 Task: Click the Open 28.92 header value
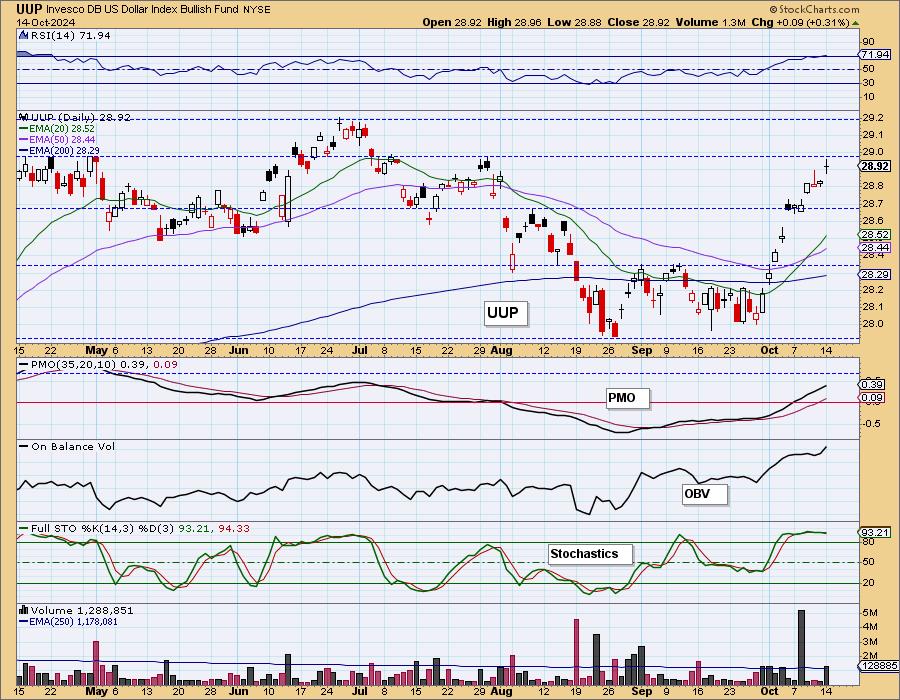(x=452, y=22)
